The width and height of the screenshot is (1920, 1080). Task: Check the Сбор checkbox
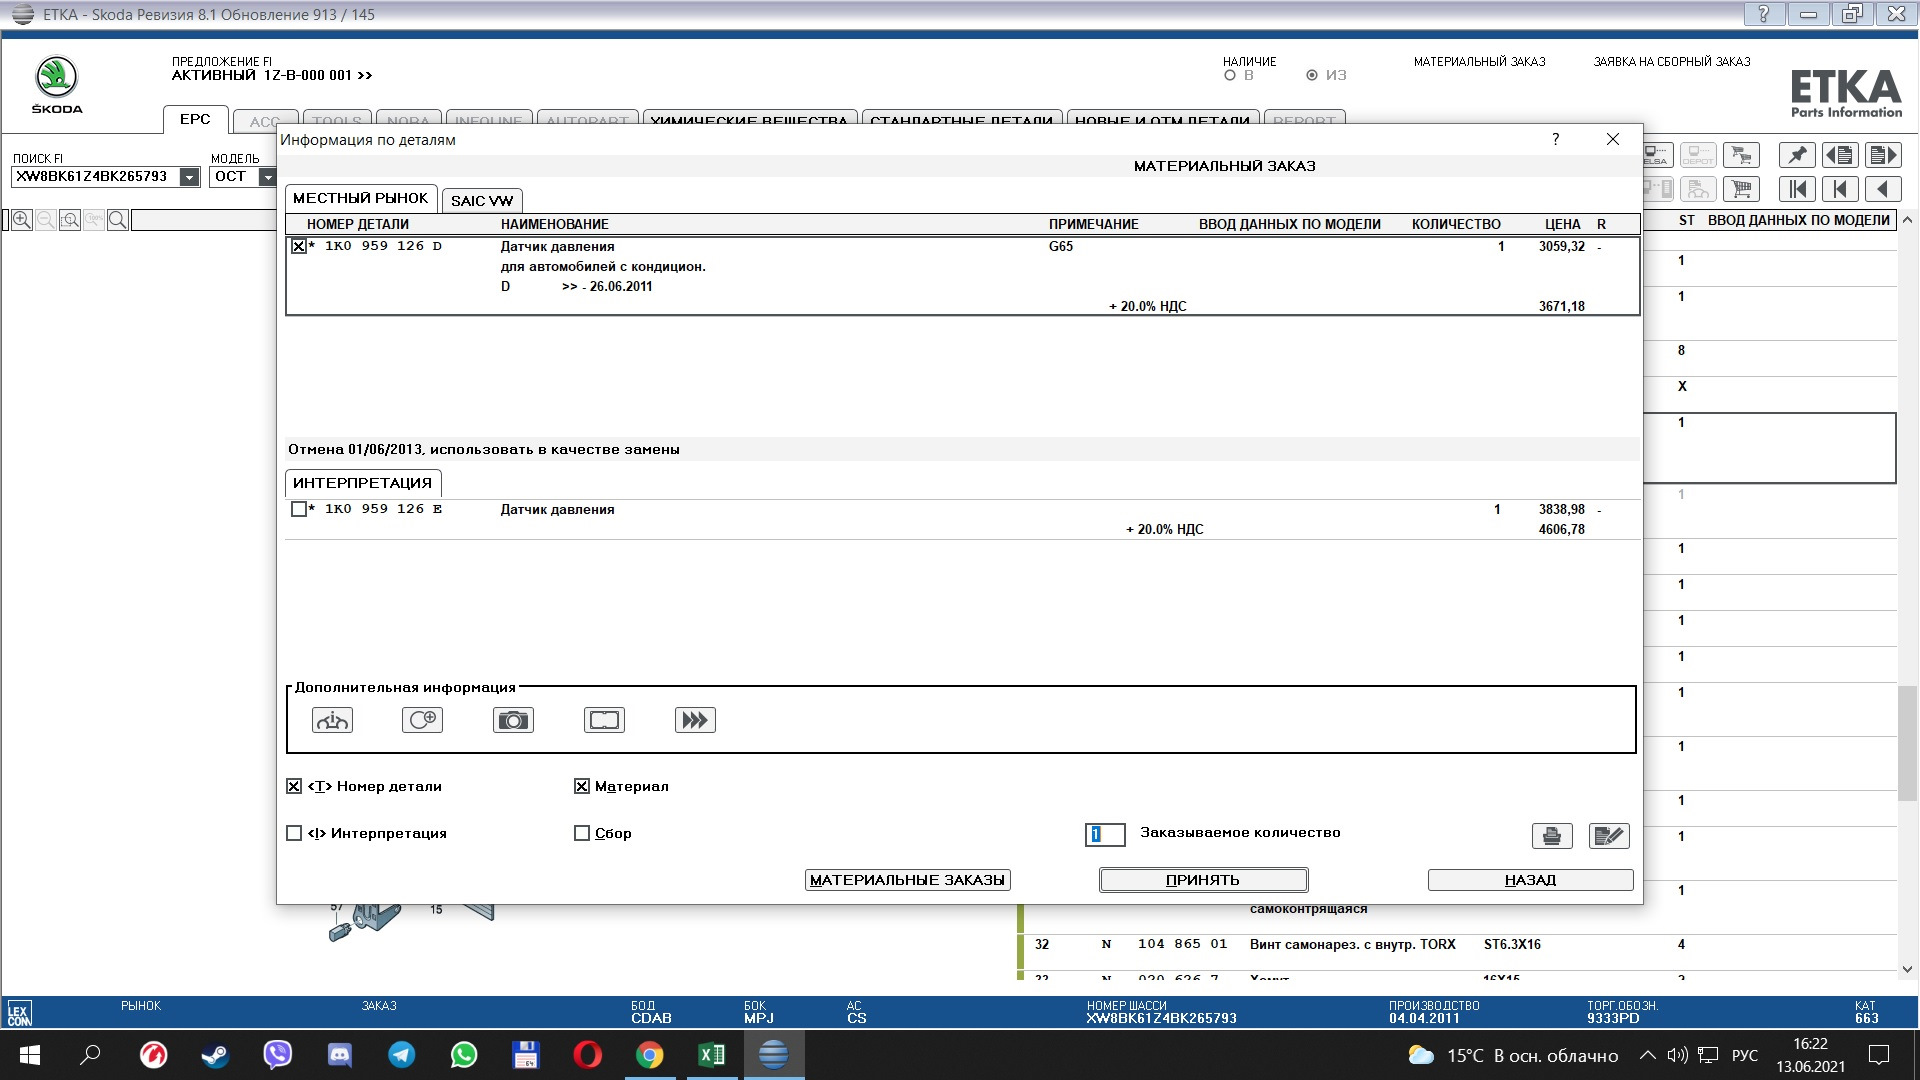point(582,833)
